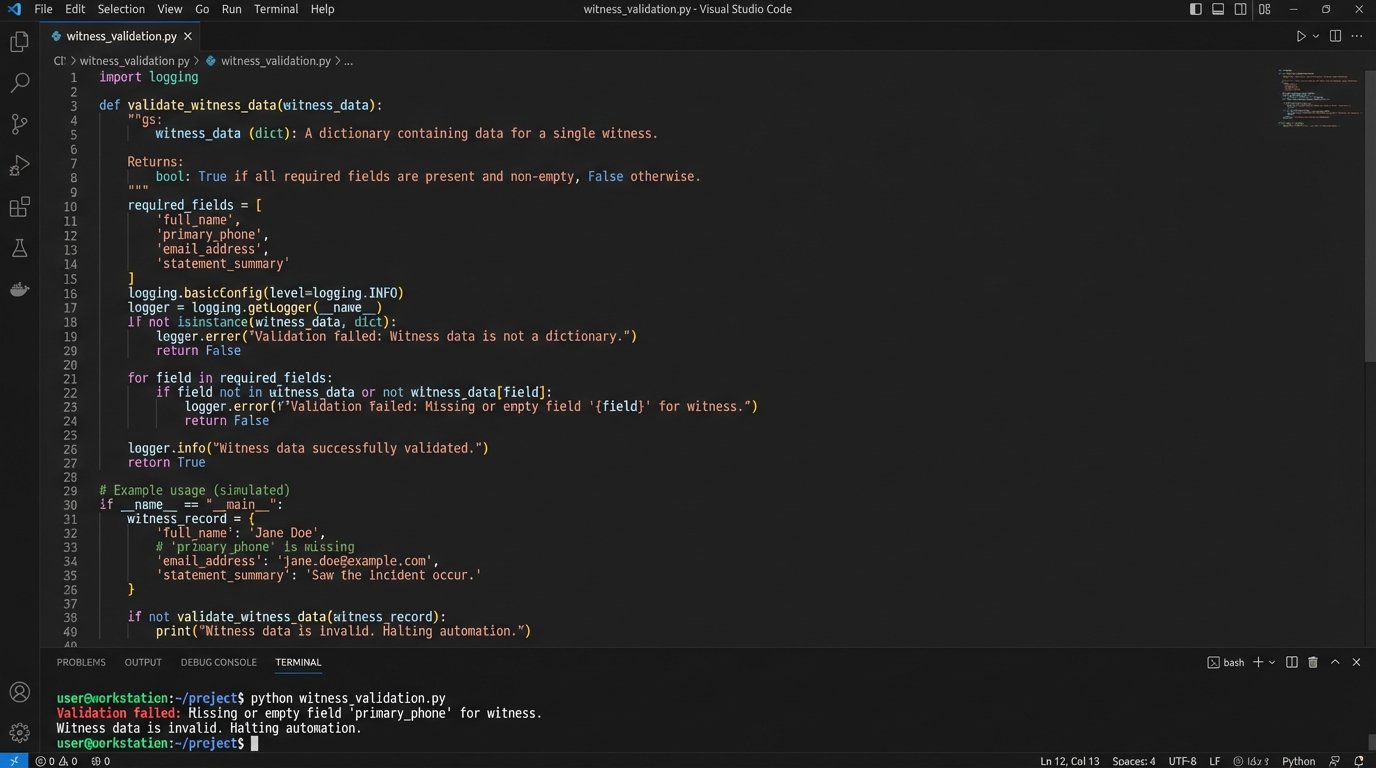Toggle the primary side bar visibility
Image resolution: width=1376 pixels, height=768 pixels.
[1196, 9]
